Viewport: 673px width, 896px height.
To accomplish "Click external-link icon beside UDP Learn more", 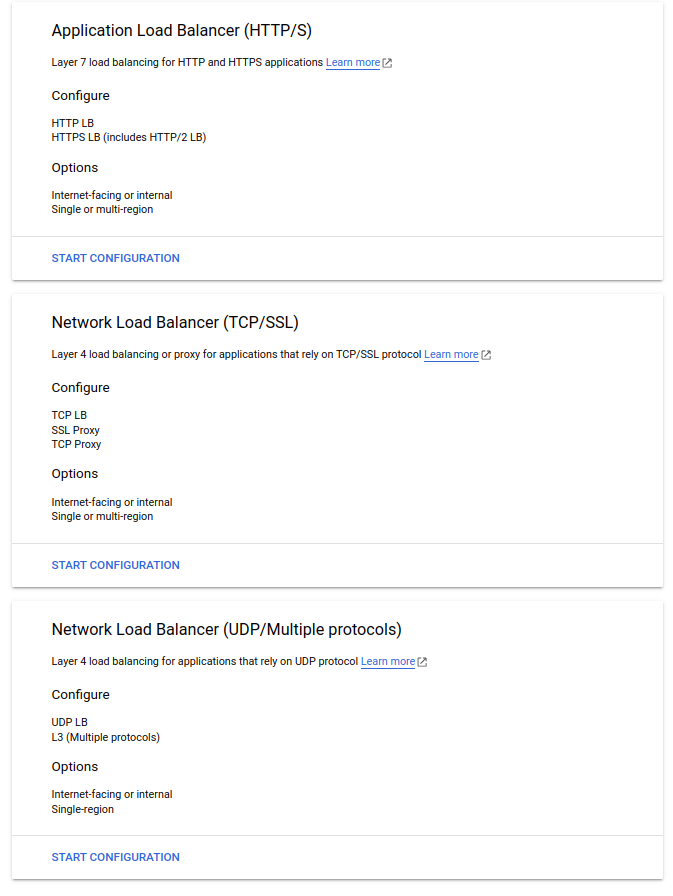I will pyautogui.click(x=422, y=662).
